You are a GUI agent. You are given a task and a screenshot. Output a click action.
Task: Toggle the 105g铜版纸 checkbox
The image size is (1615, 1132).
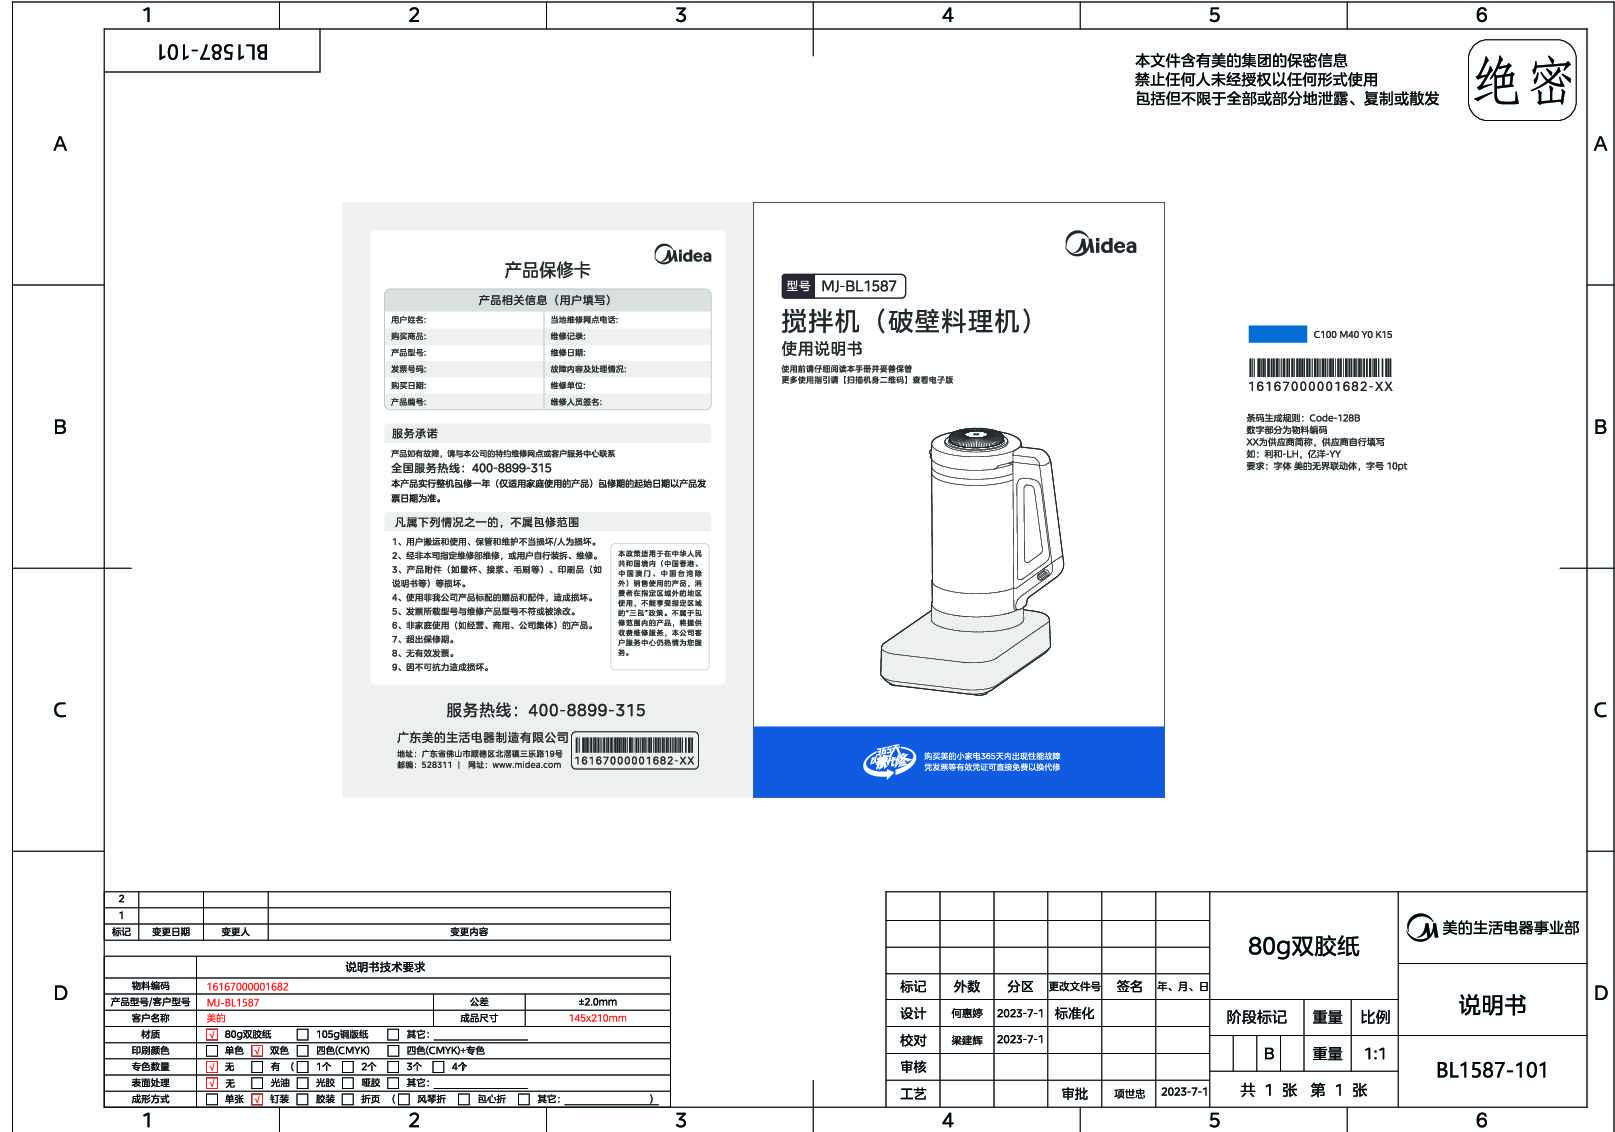point(303,1035)
